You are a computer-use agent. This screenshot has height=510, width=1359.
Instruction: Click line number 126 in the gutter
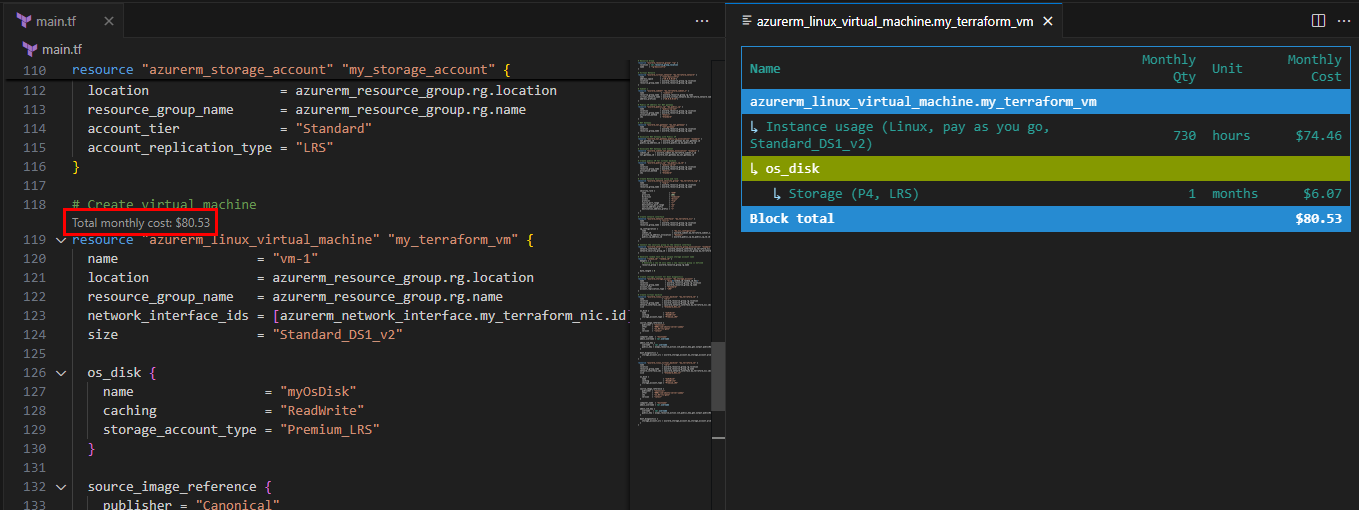click(34, 373)
